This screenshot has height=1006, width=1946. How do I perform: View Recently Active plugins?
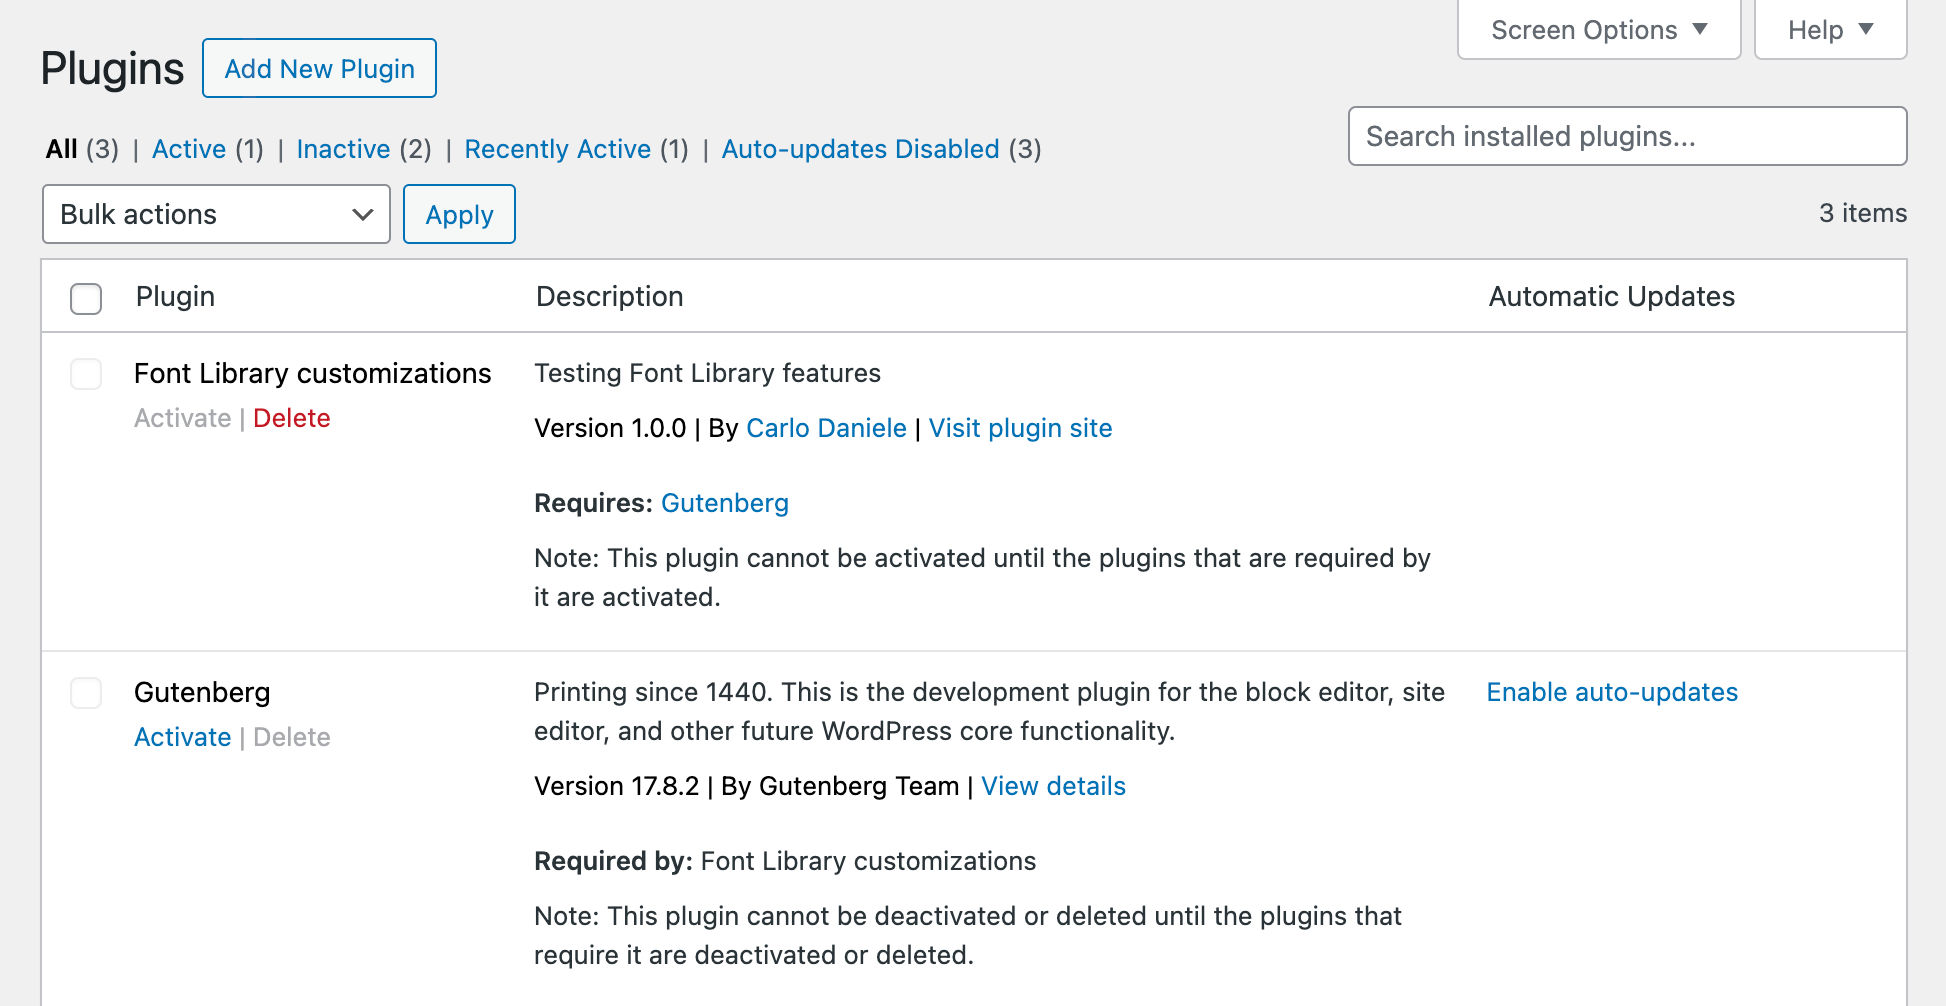coord(558,148)
